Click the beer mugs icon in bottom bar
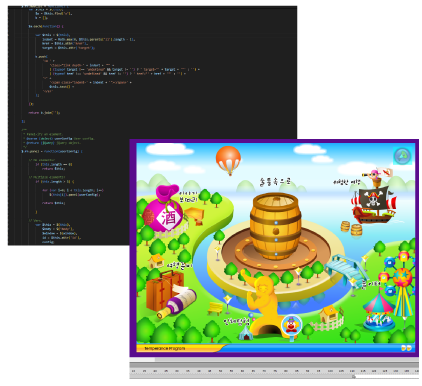 click(x=406, y=348)
